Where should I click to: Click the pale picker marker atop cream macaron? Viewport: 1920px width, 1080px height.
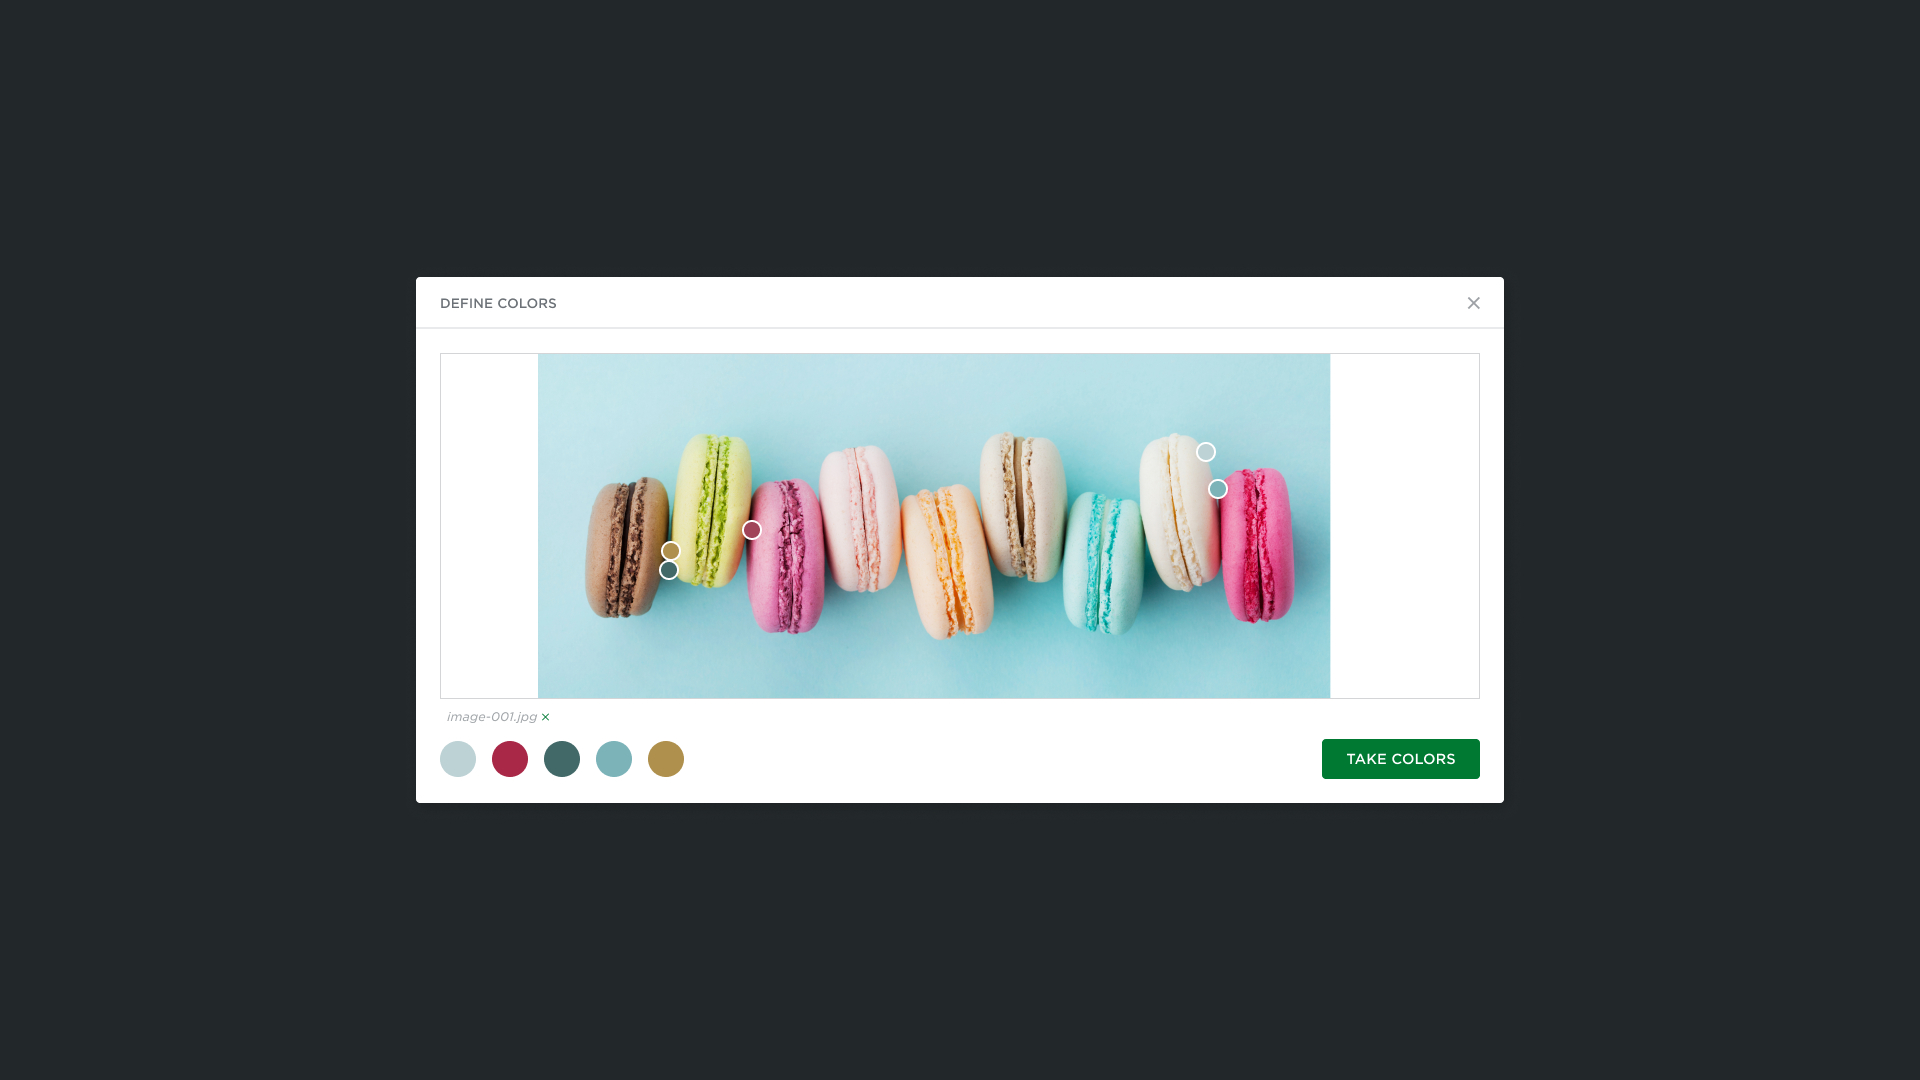coord(1206,452)
